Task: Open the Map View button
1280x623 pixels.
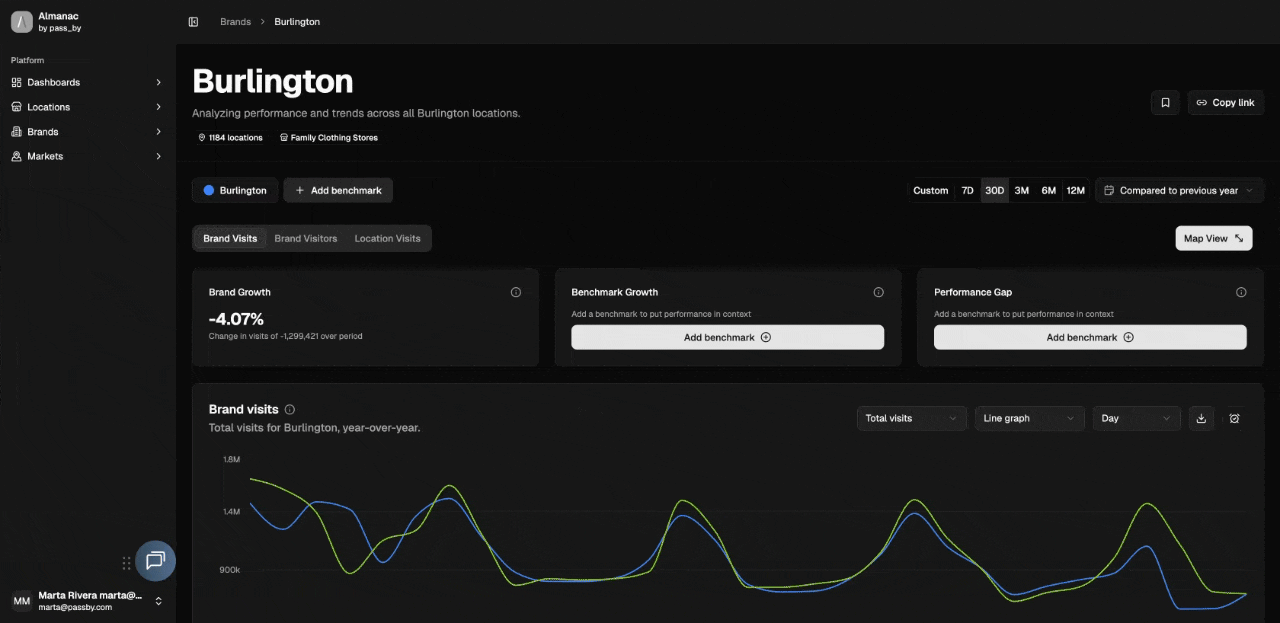Action: pos(1213,238)
